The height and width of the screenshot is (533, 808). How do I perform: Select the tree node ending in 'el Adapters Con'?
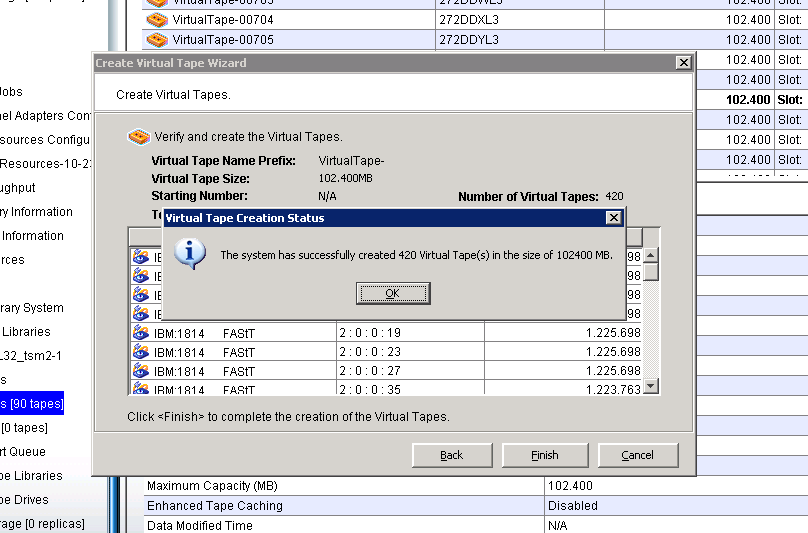pyautogui.click(x=45, y=115)
